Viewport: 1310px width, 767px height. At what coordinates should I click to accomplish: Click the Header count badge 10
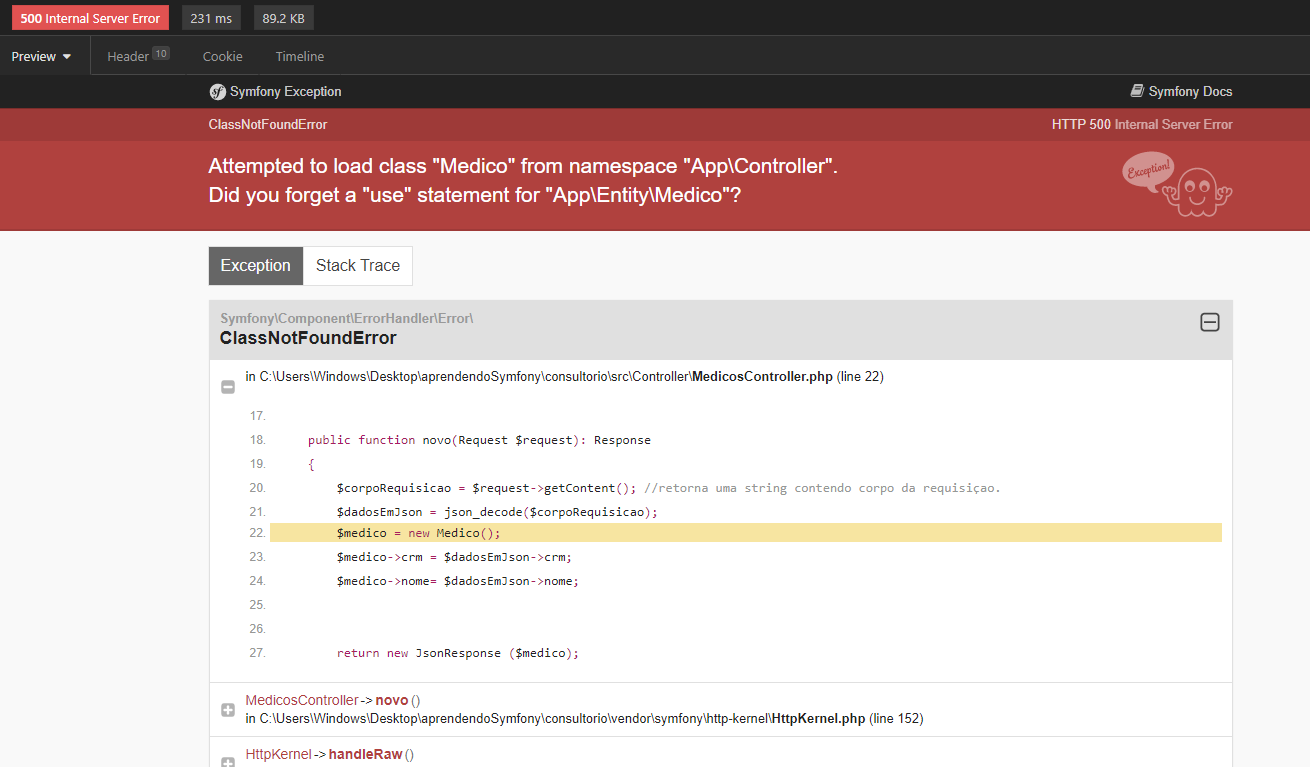tap(161, 54)
